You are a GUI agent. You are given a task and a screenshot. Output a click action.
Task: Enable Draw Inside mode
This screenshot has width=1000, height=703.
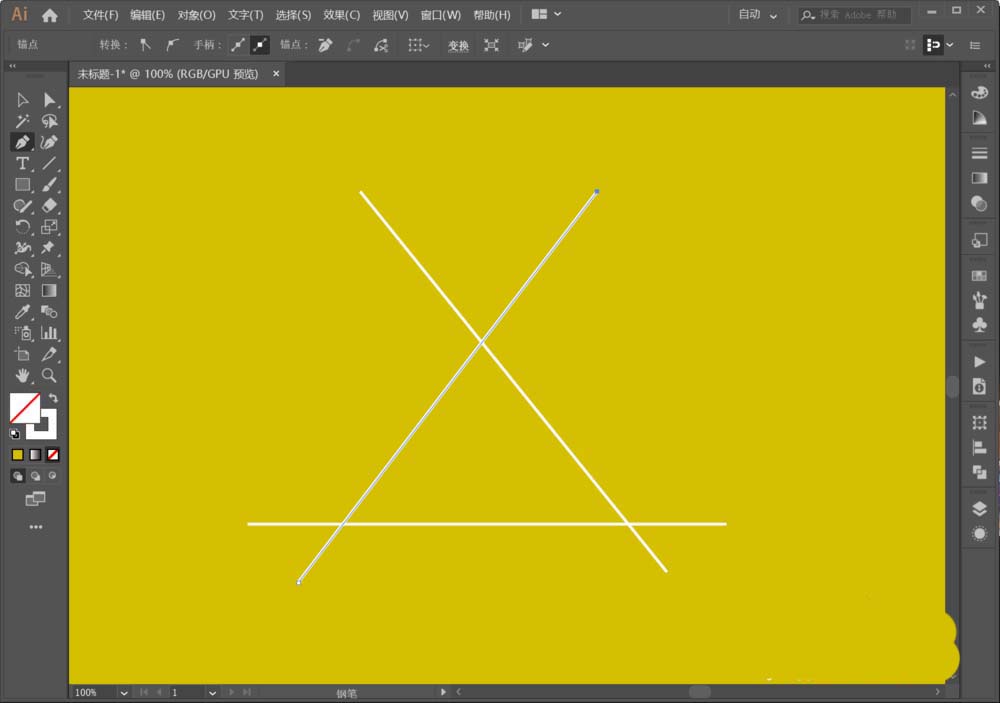(52, 476)
